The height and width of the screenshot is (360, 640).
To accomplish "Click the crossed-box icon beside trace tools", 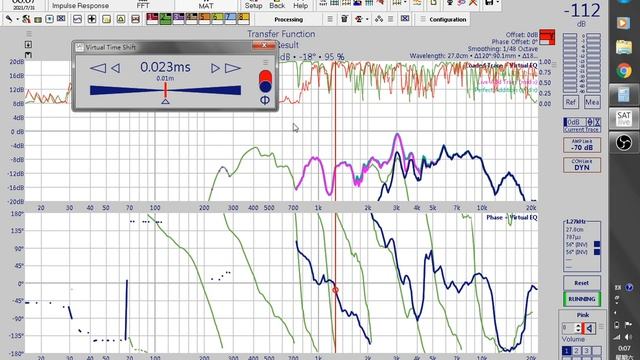I will [x=61, y=19].
